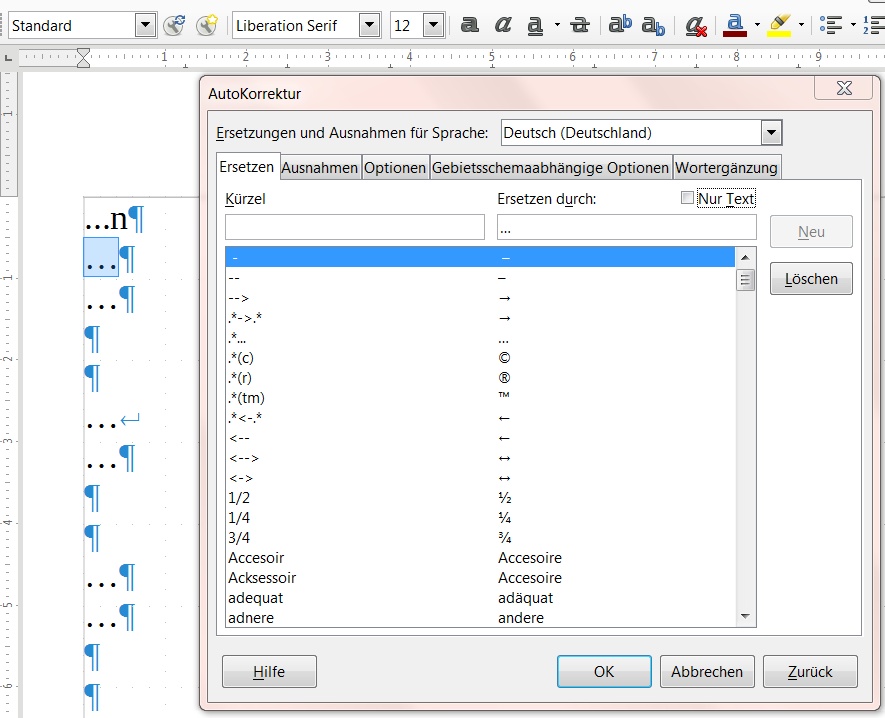Enable the Nur Text checkbox
This screenshot has width=885, height=718.
point(687,198)
